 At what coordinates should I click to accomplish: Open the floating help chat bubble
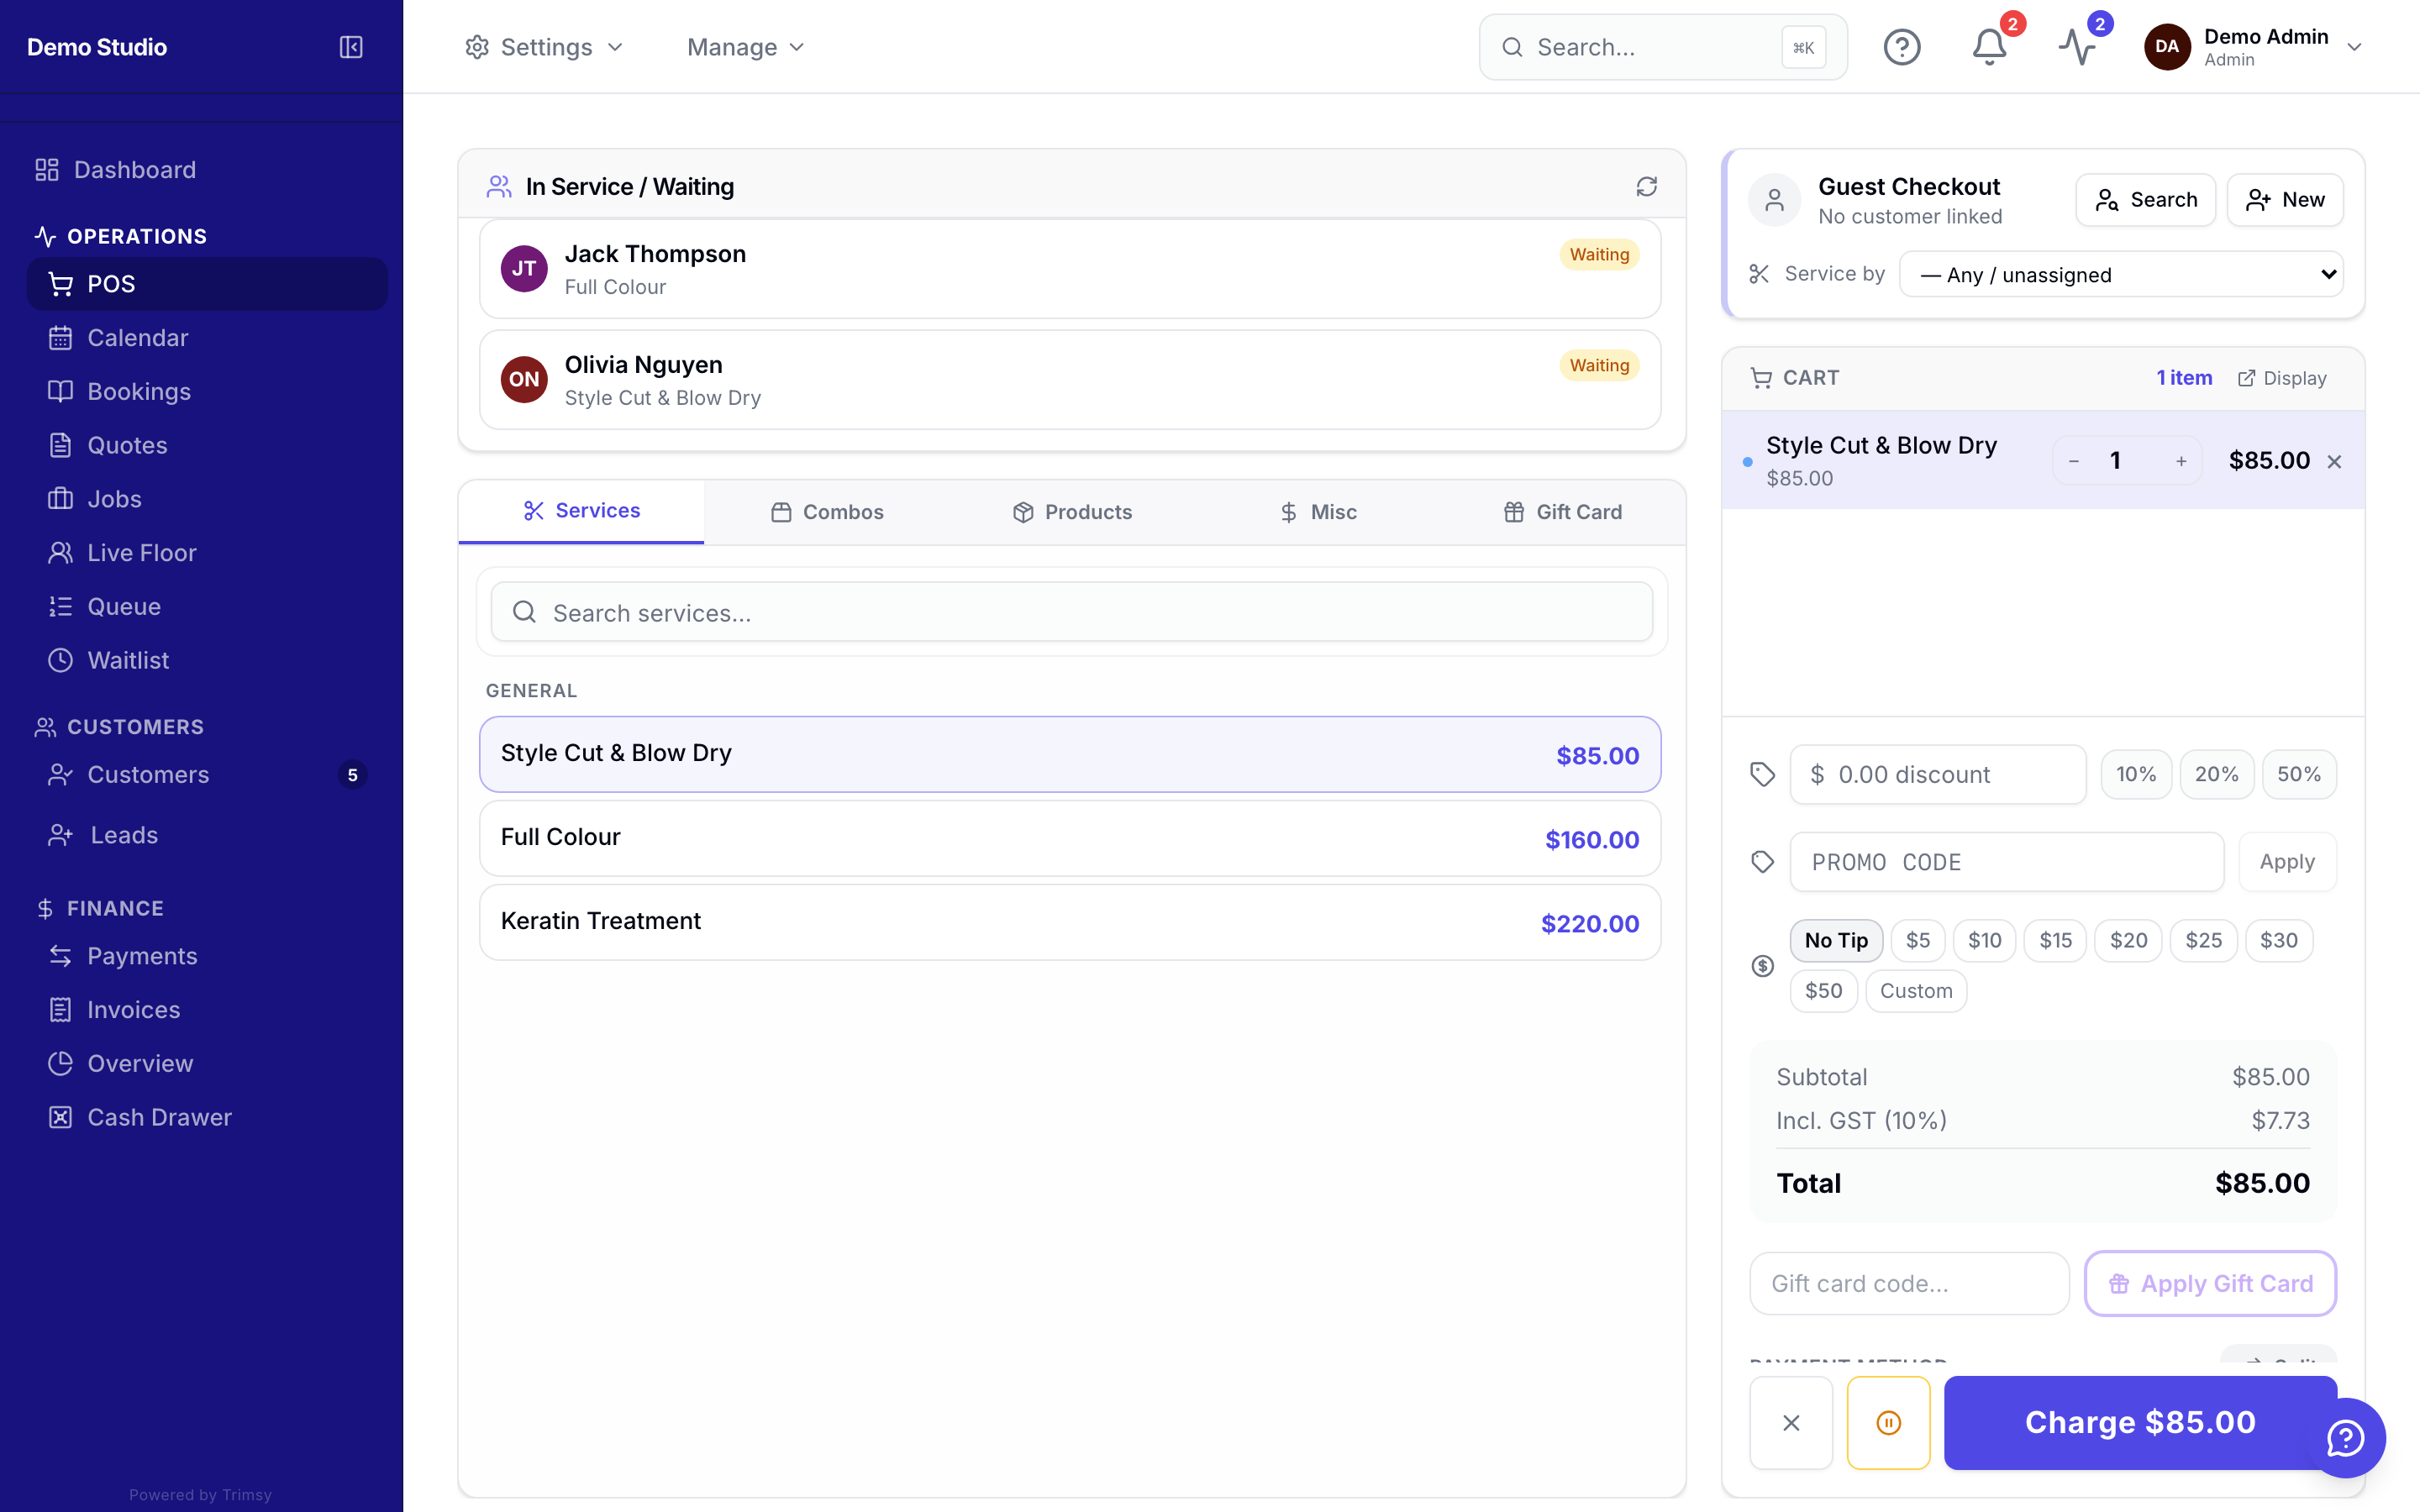[2345, 1438]
